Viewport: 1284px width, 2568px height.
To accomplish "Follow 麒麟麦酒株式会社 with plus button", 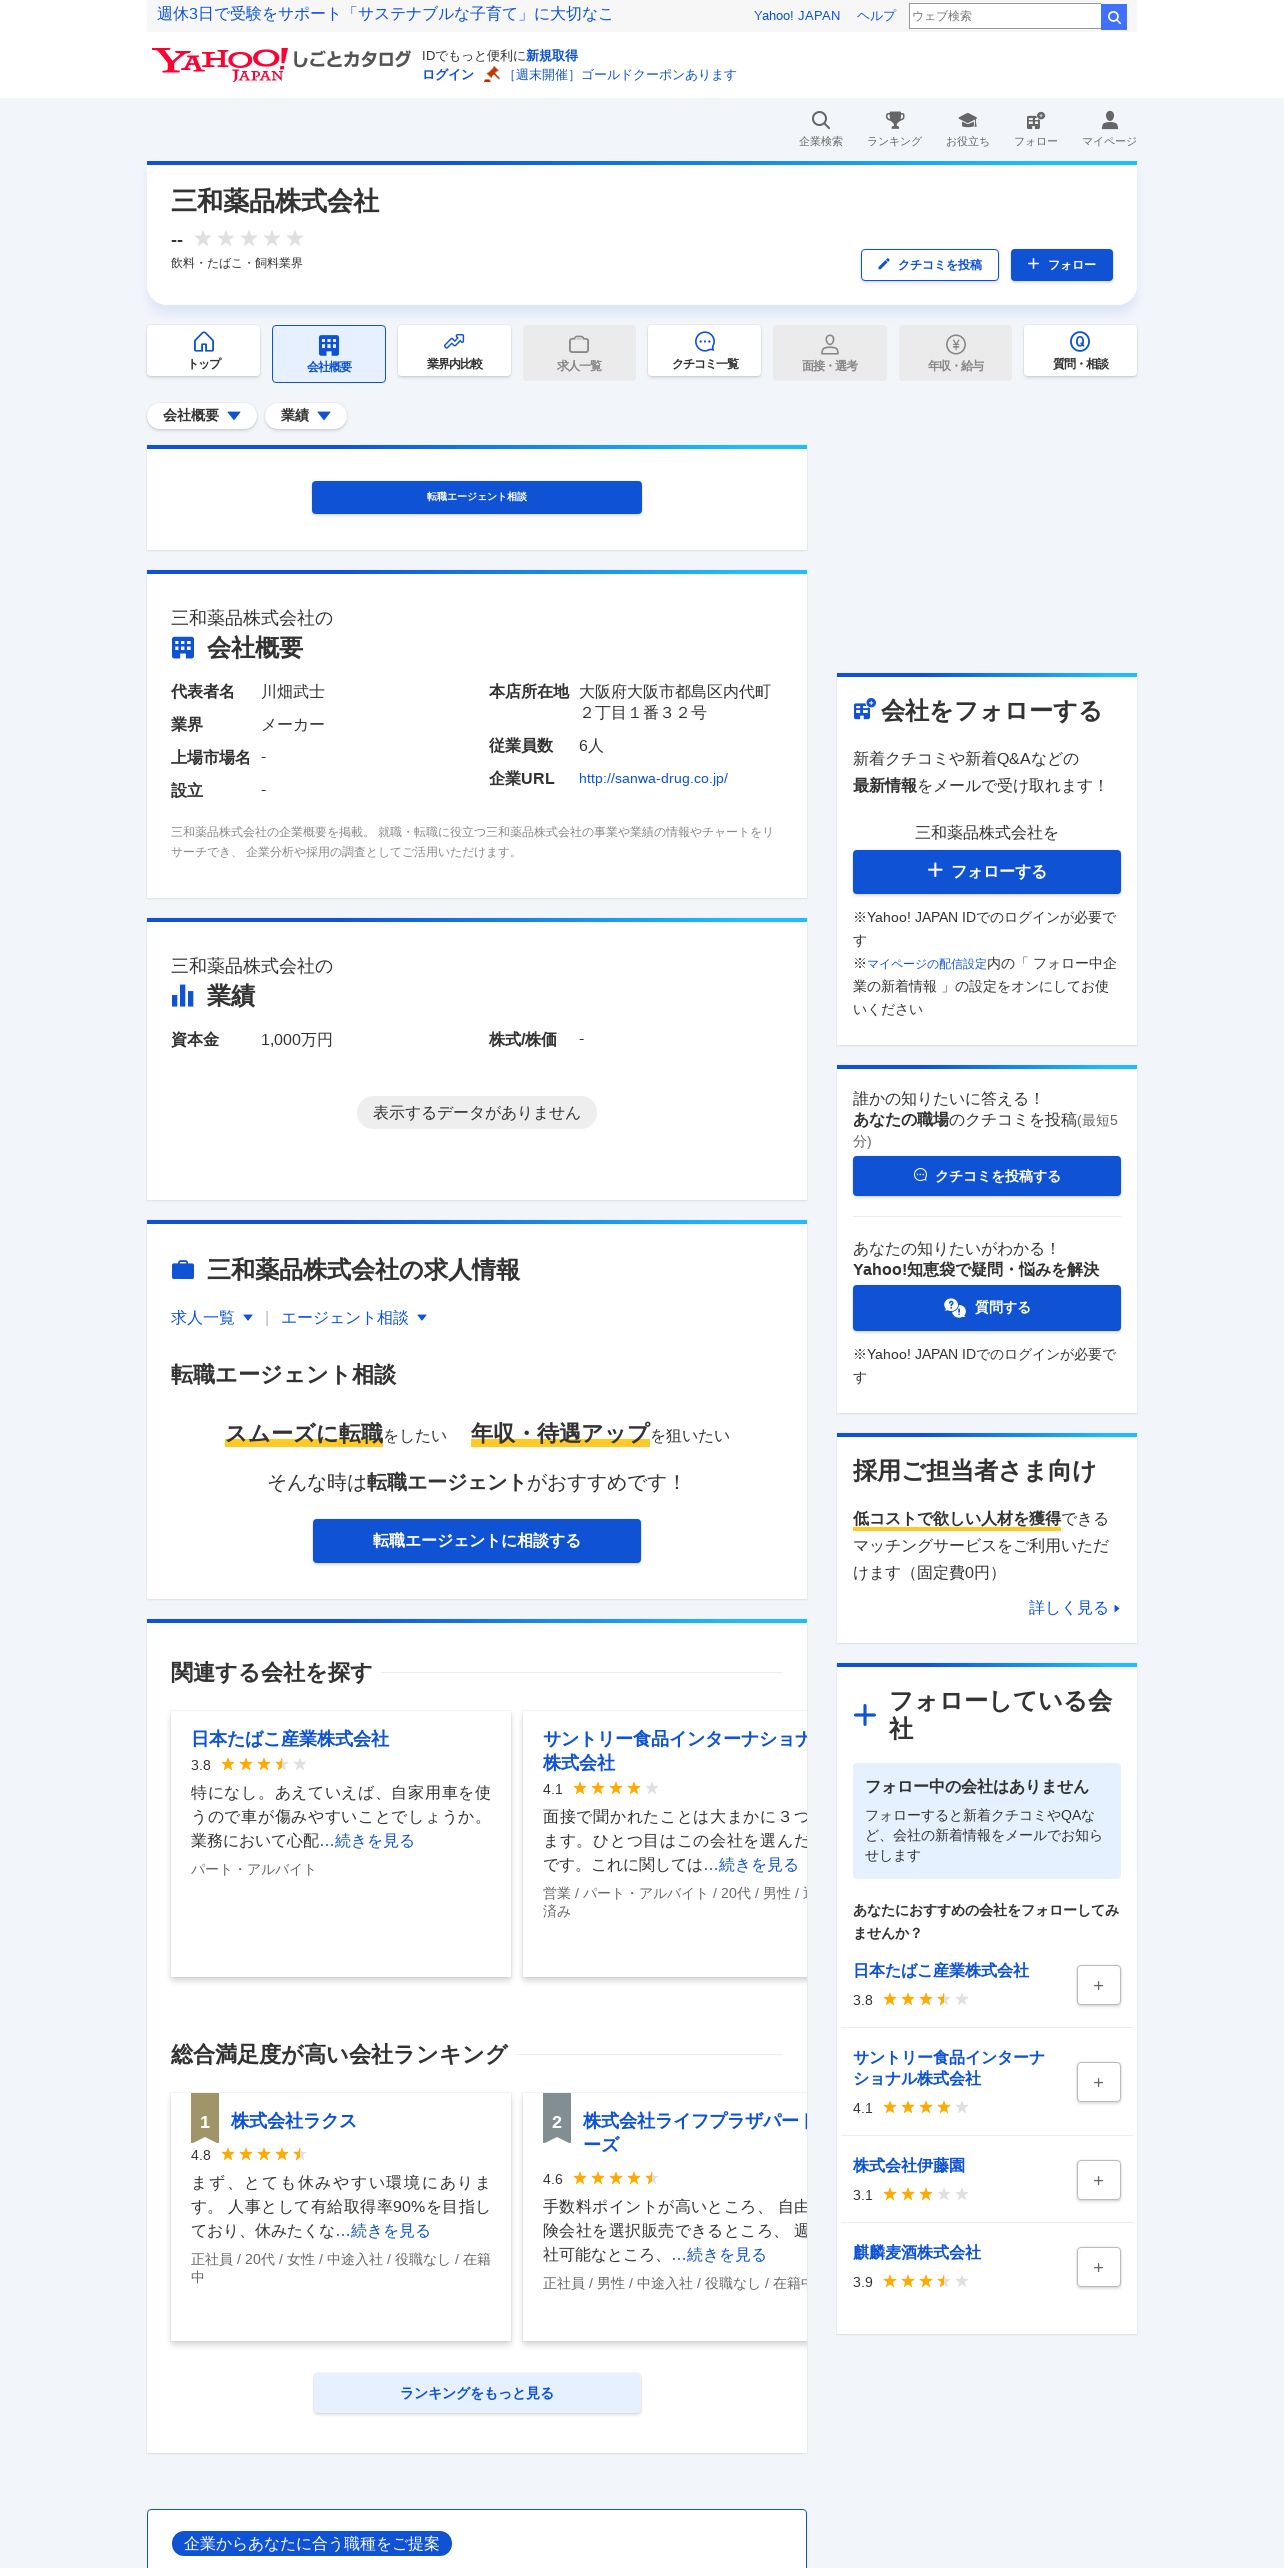I will tap(1098, 2267).
